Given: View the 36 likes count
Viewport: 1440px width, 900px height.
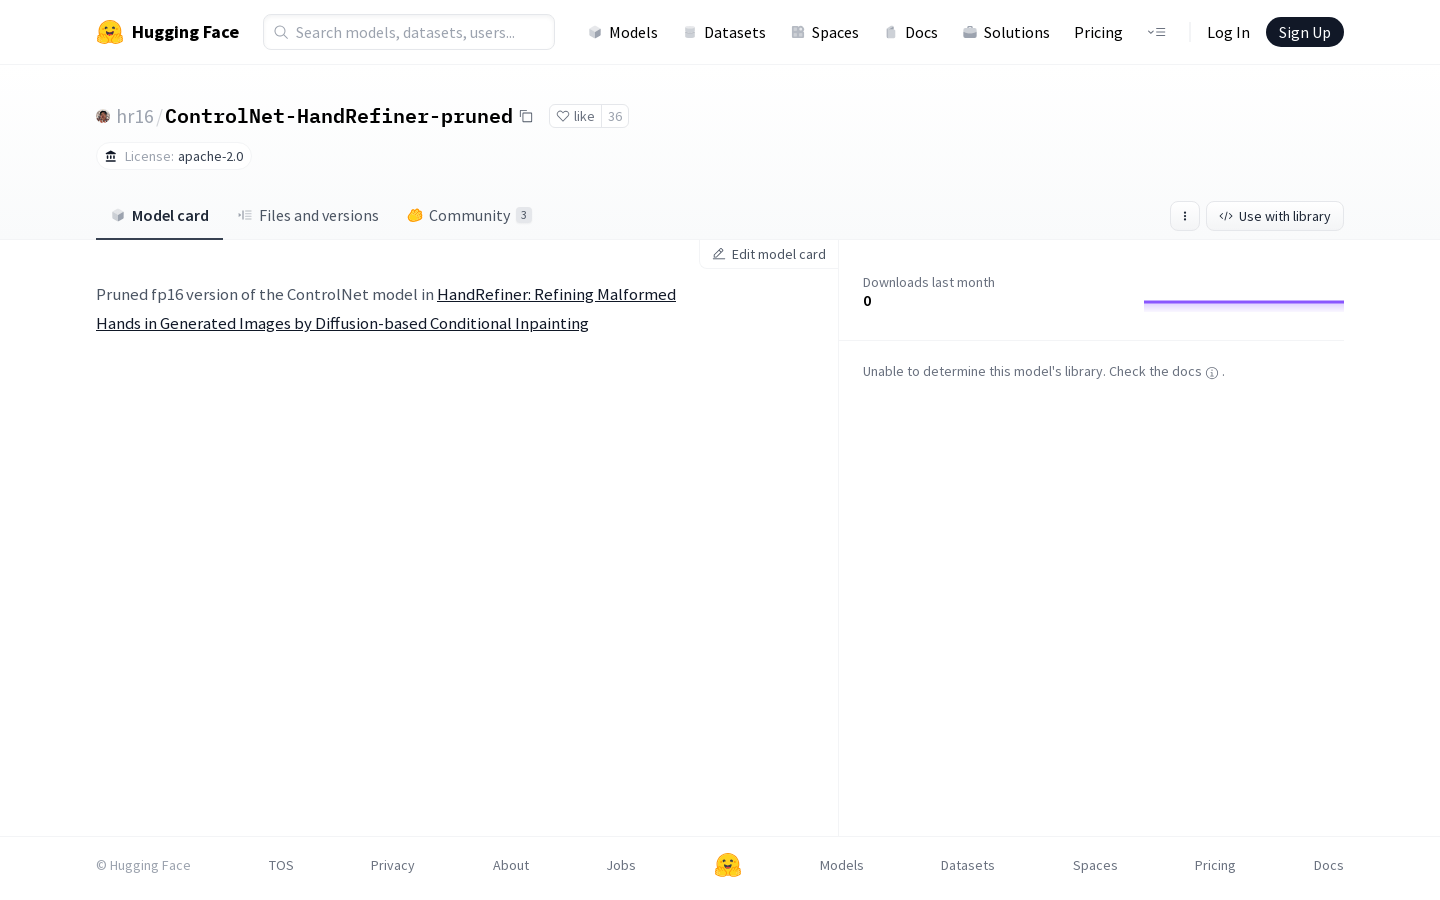Looking at the screenshot, I should [x=615, y=116].
